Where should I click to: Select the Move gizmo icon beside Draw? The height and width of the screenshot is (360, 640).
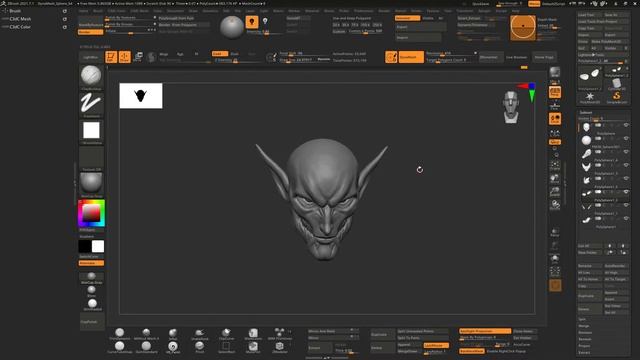[x=138, y=57]
